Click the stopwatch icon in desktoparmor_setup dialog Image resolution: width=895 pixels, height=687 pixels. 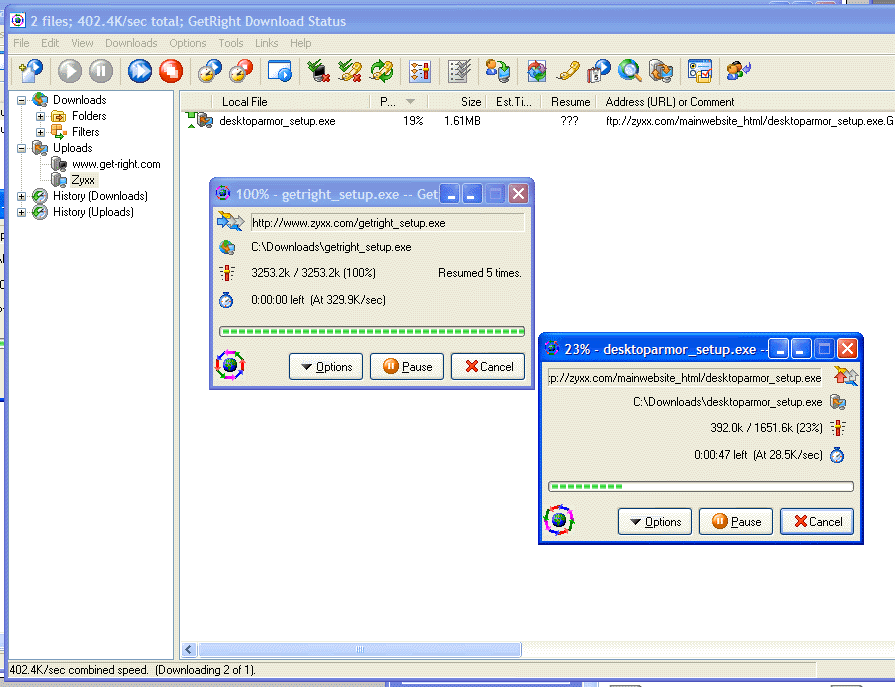(837, 455)
